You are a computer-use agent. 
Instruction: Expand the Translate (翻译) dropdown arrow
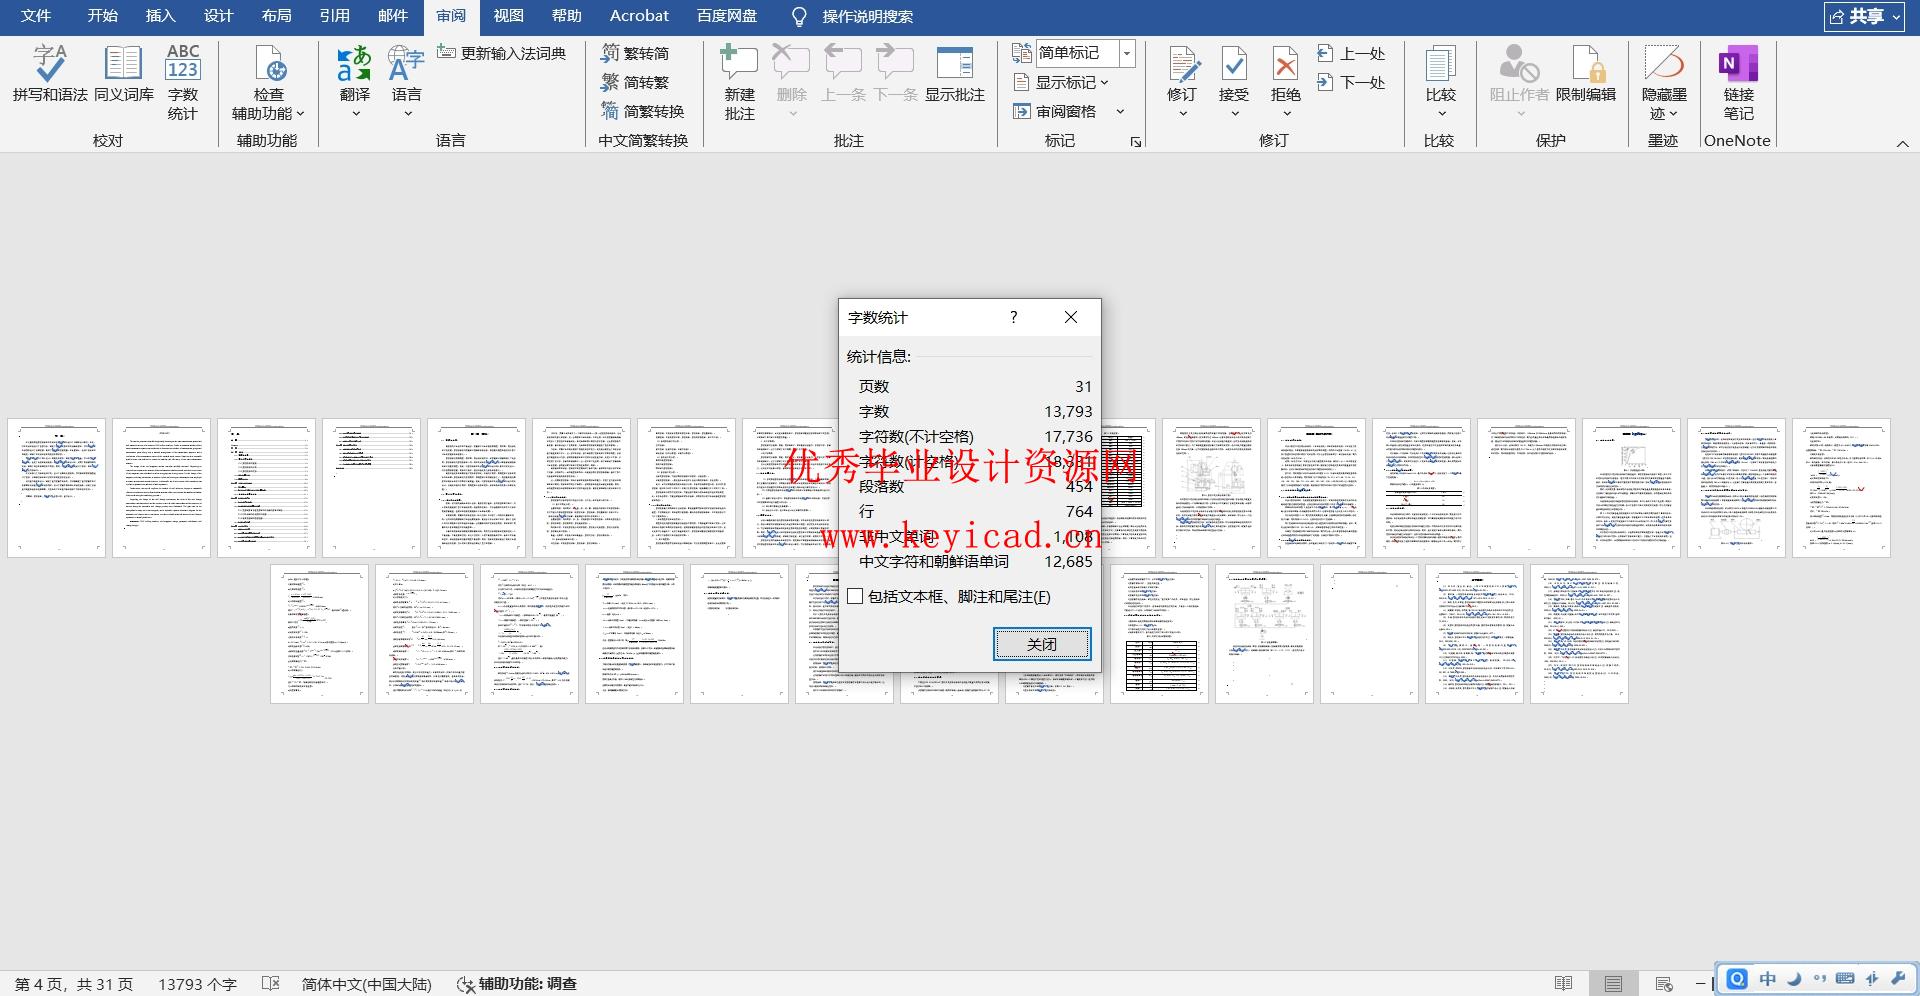point(355,113)
